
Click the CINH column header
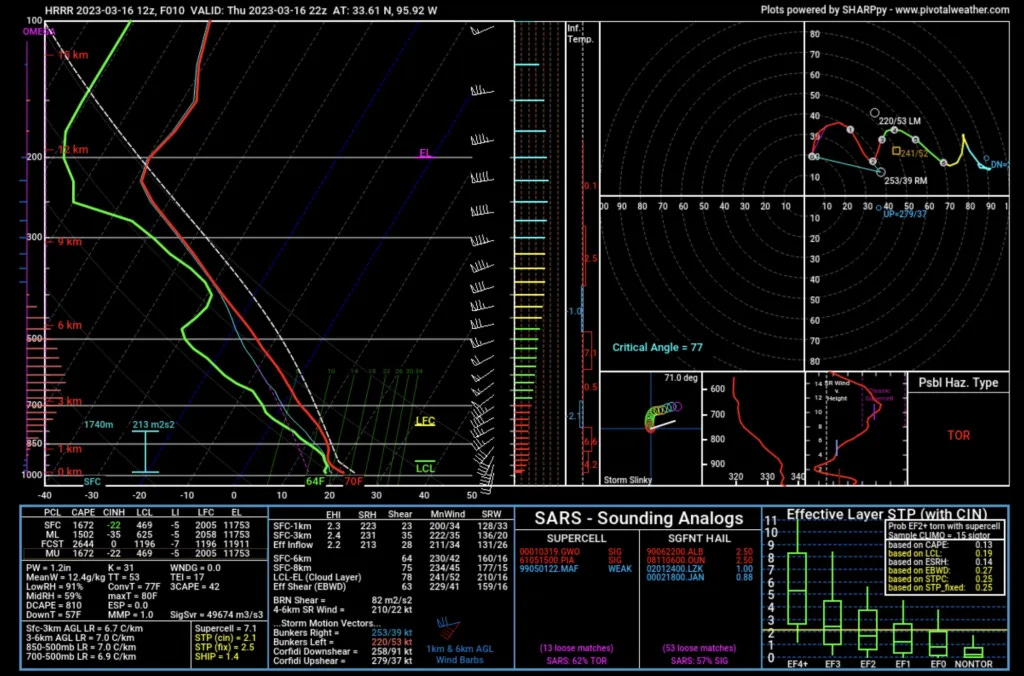point(114,513)
